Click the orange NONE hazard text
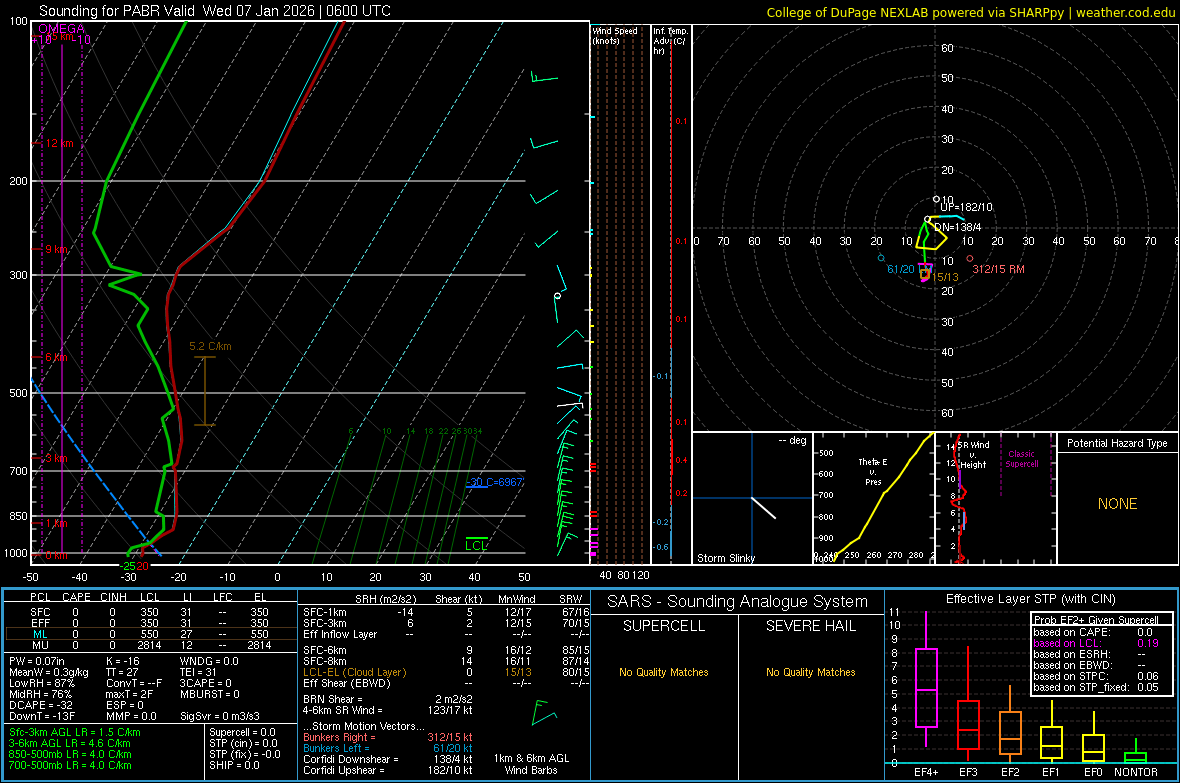 click(1117, 504)
